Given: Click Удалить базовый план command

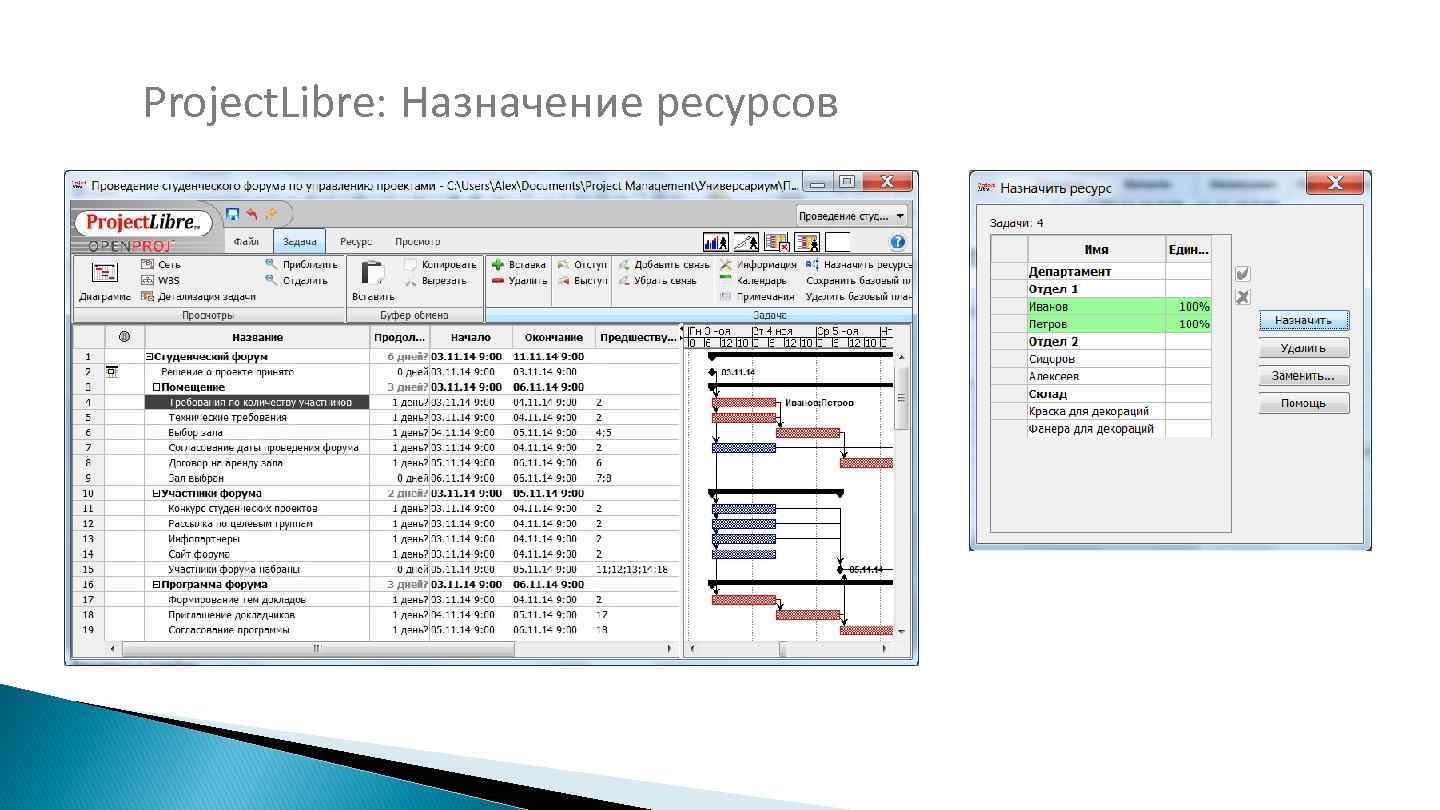Looking at the screenshot, I should point(858,296).
